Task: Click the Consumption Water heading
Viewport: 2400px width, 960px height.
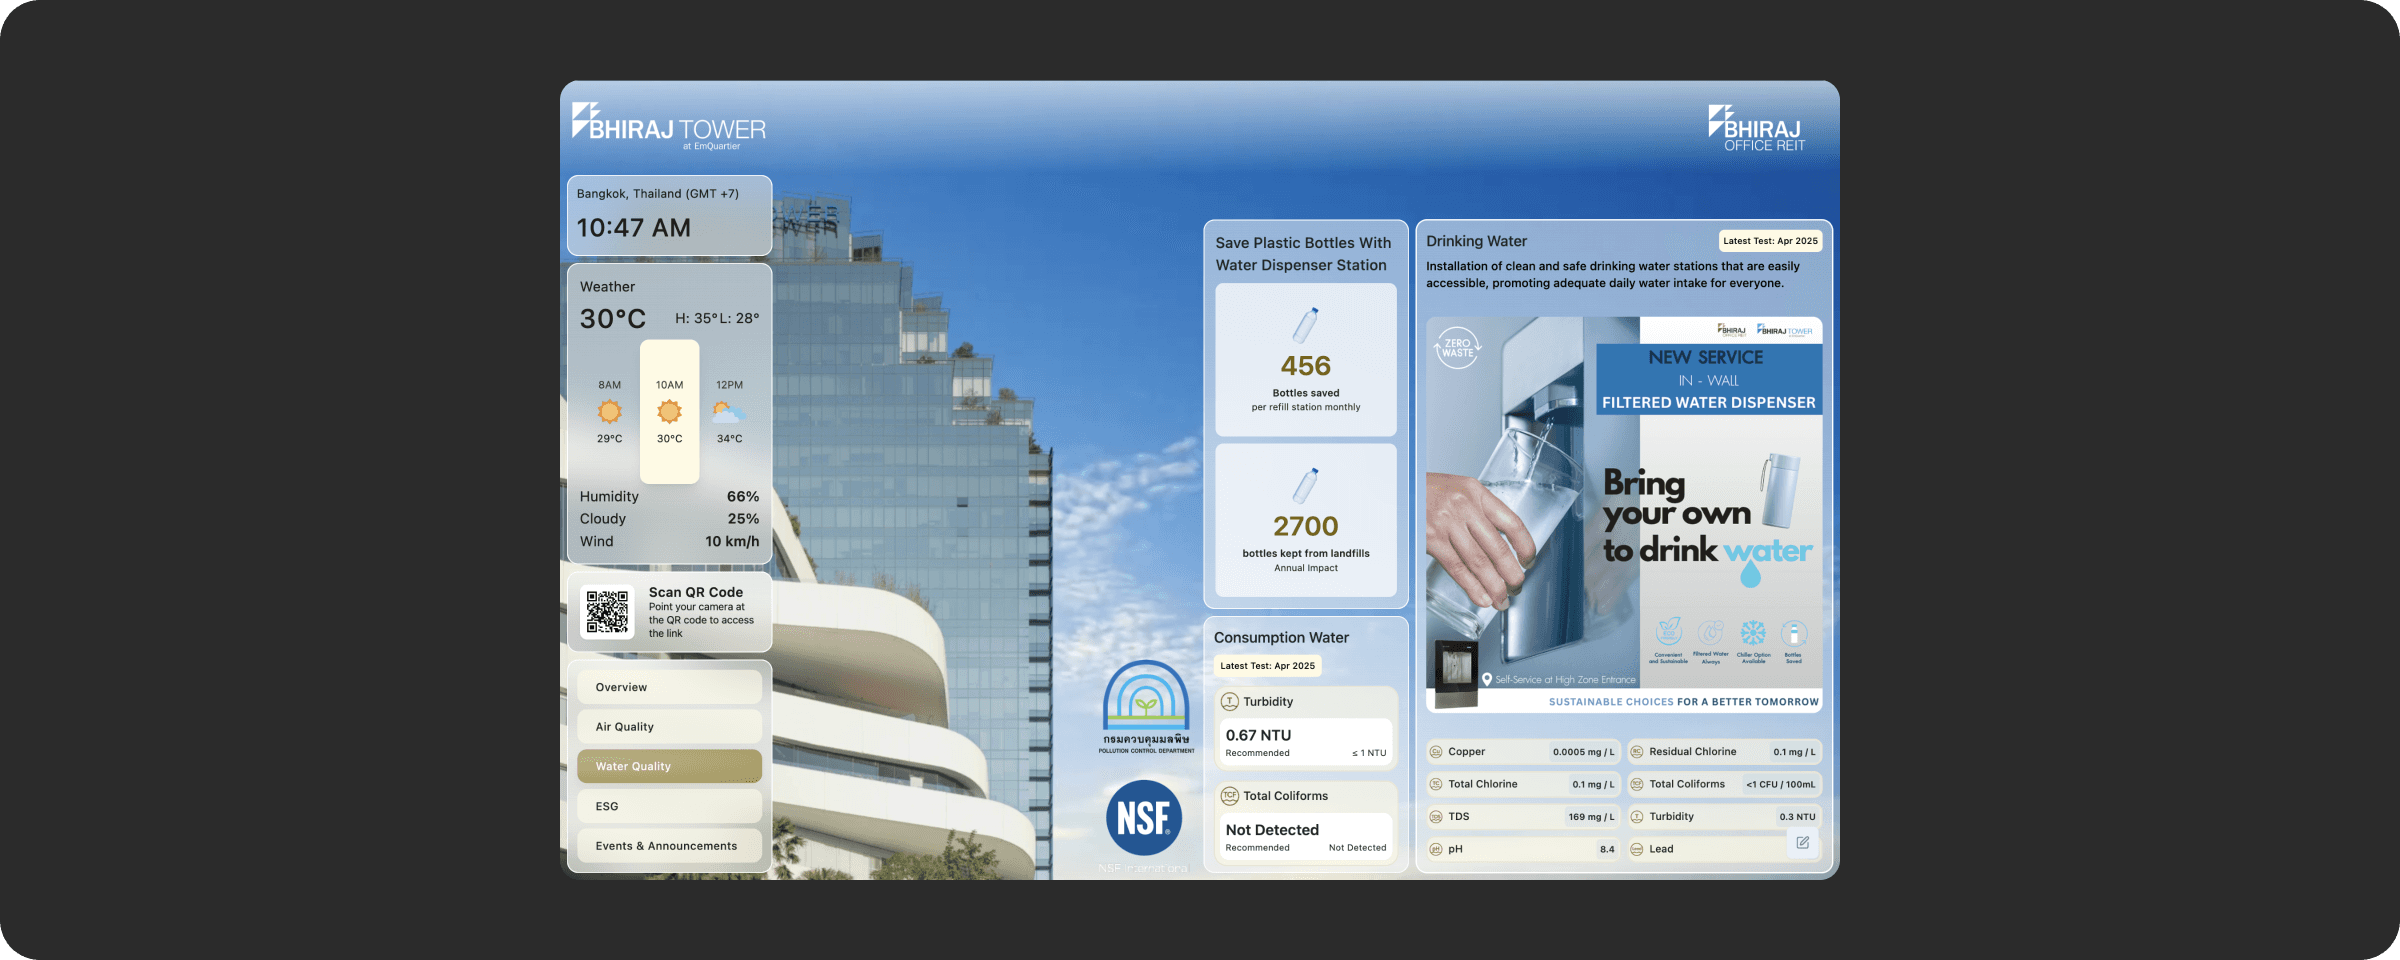Action: [x=1281, y=637]
